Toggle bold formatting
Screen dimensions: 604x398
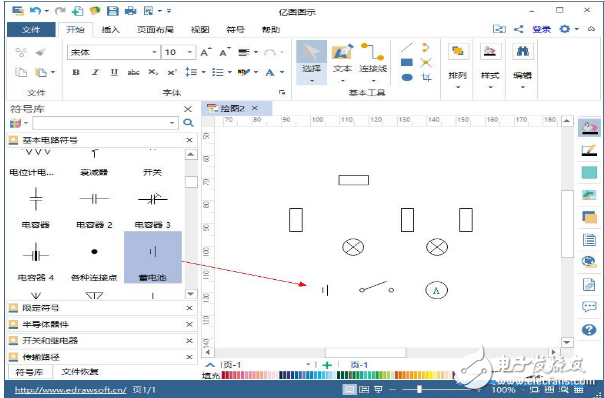pyautogui.click(x=76, y=72)
